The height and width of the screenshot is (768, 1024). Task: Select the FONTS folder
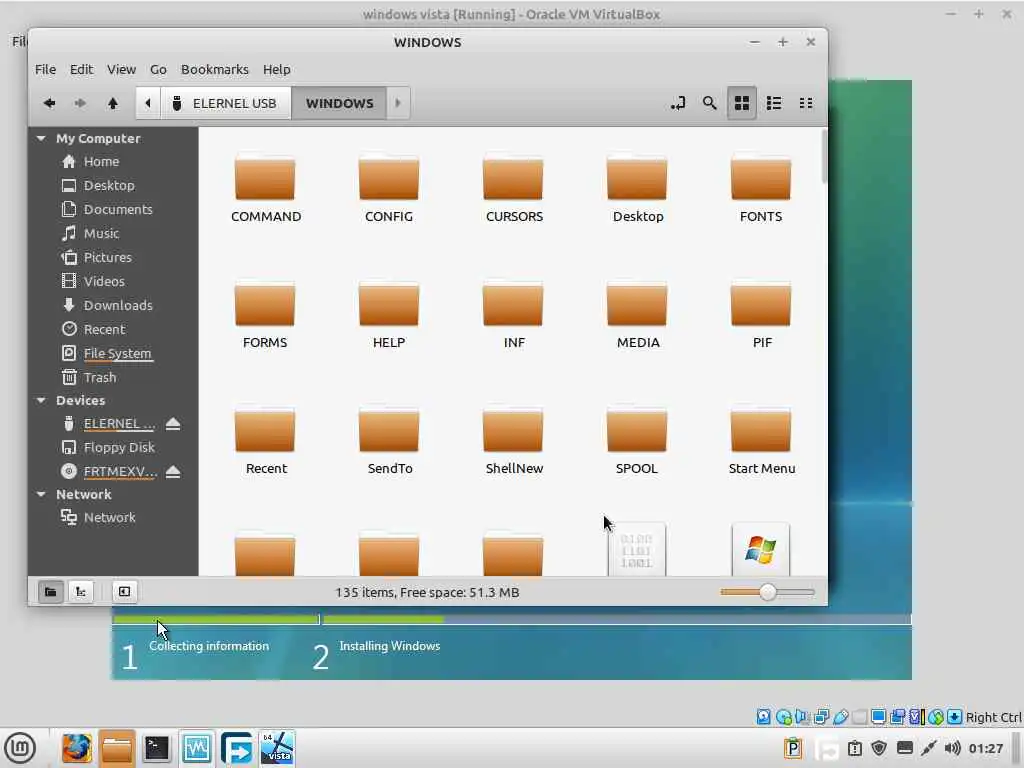point(761,189)
